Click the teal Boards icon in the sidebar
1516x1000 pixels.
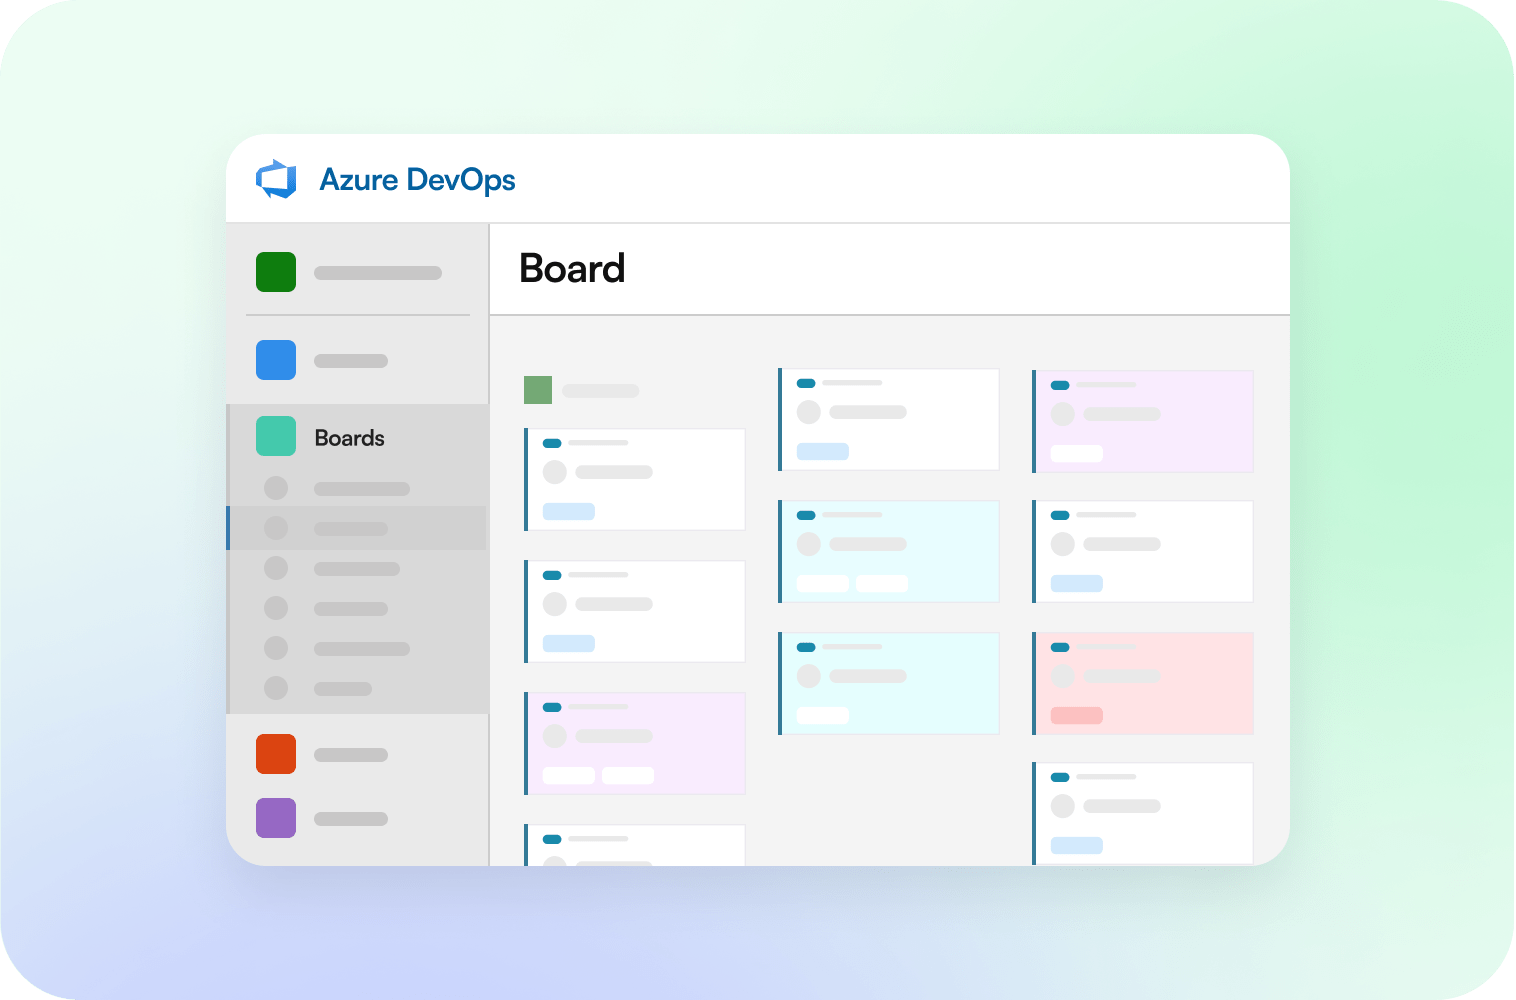pyautogui.click(x=276, y=436)
